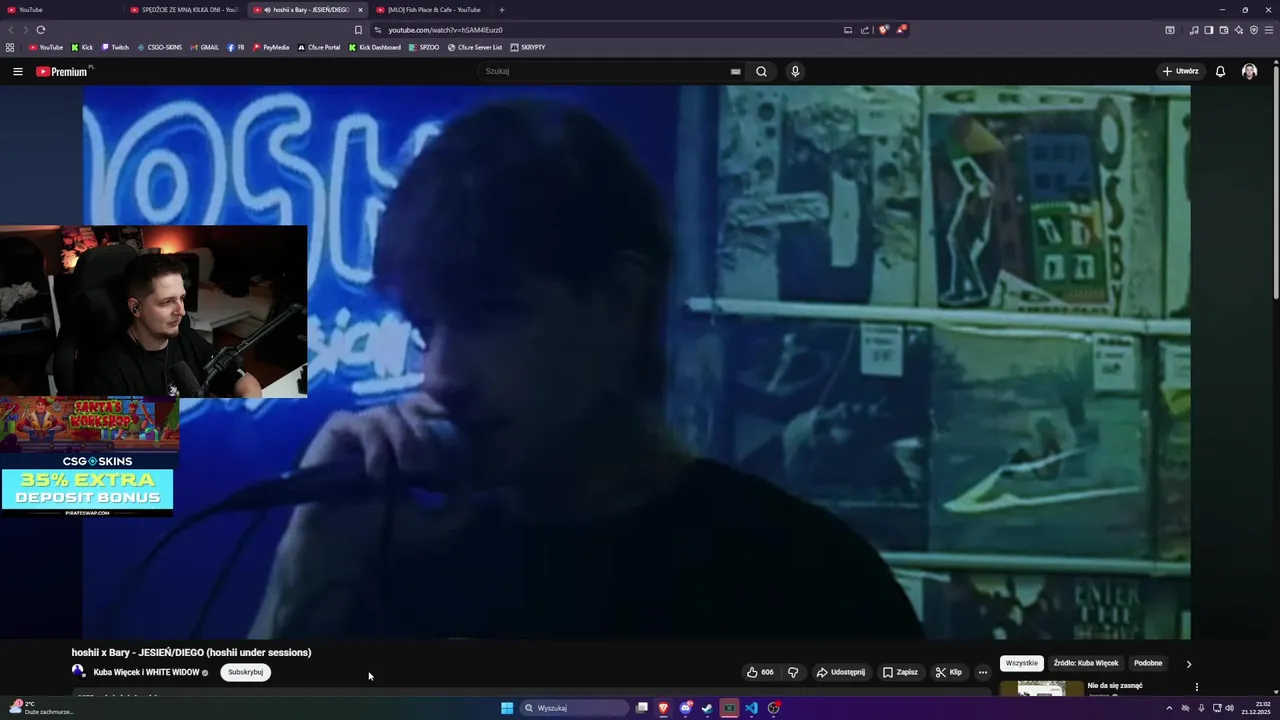Open the on-screen keyboard in the search box
The width and height of the screenshot is (1280, 720).
pyautogui.click(x=735, y=71)
